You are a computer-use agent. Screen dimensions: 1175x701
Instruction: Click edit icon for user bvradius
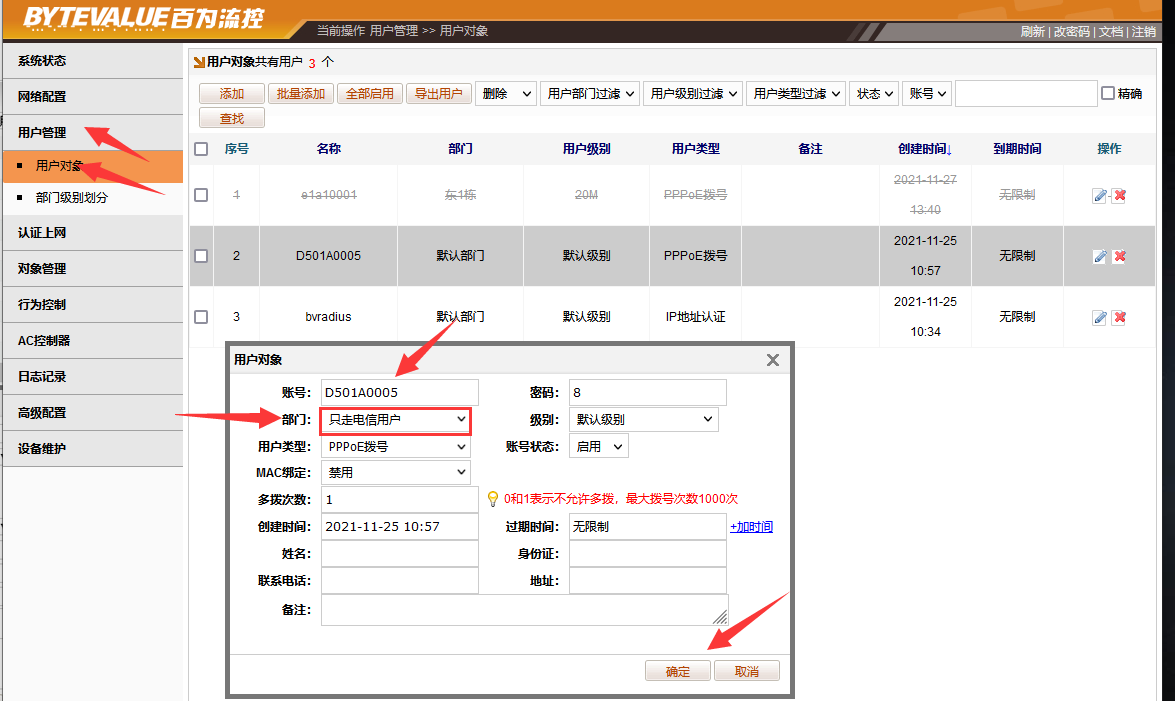point(1099,318)
